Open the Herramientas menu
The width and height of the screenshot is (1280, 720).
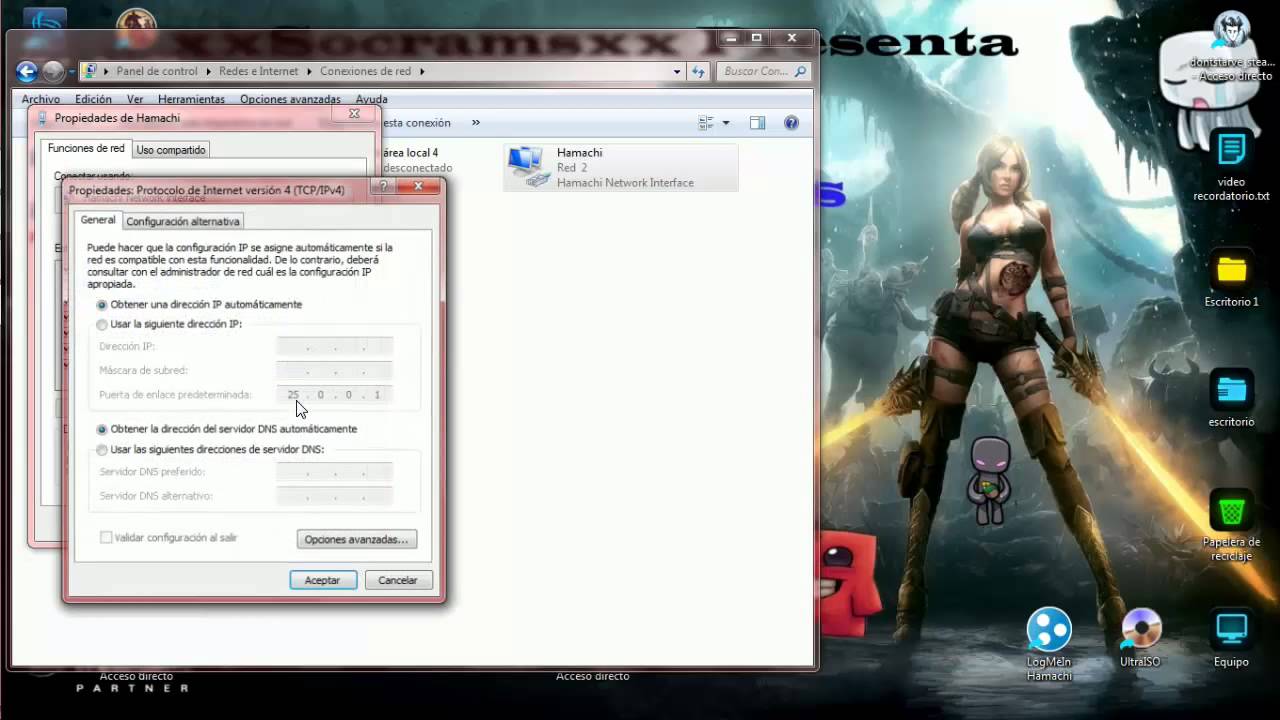(x=191, y=99)
